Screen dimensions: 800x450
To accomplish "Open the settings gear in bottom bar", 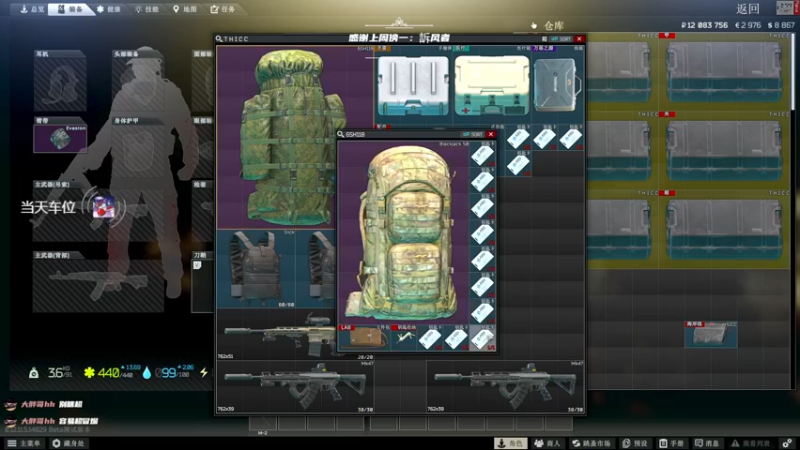I will click(787, 443).
